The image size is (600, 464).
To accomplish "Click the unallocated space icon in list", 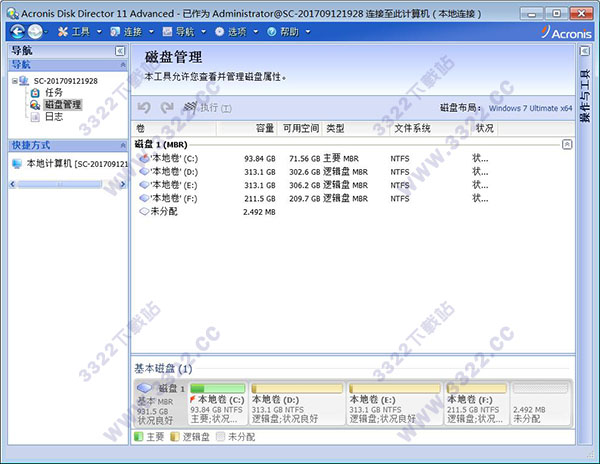I will coord(144,211).
